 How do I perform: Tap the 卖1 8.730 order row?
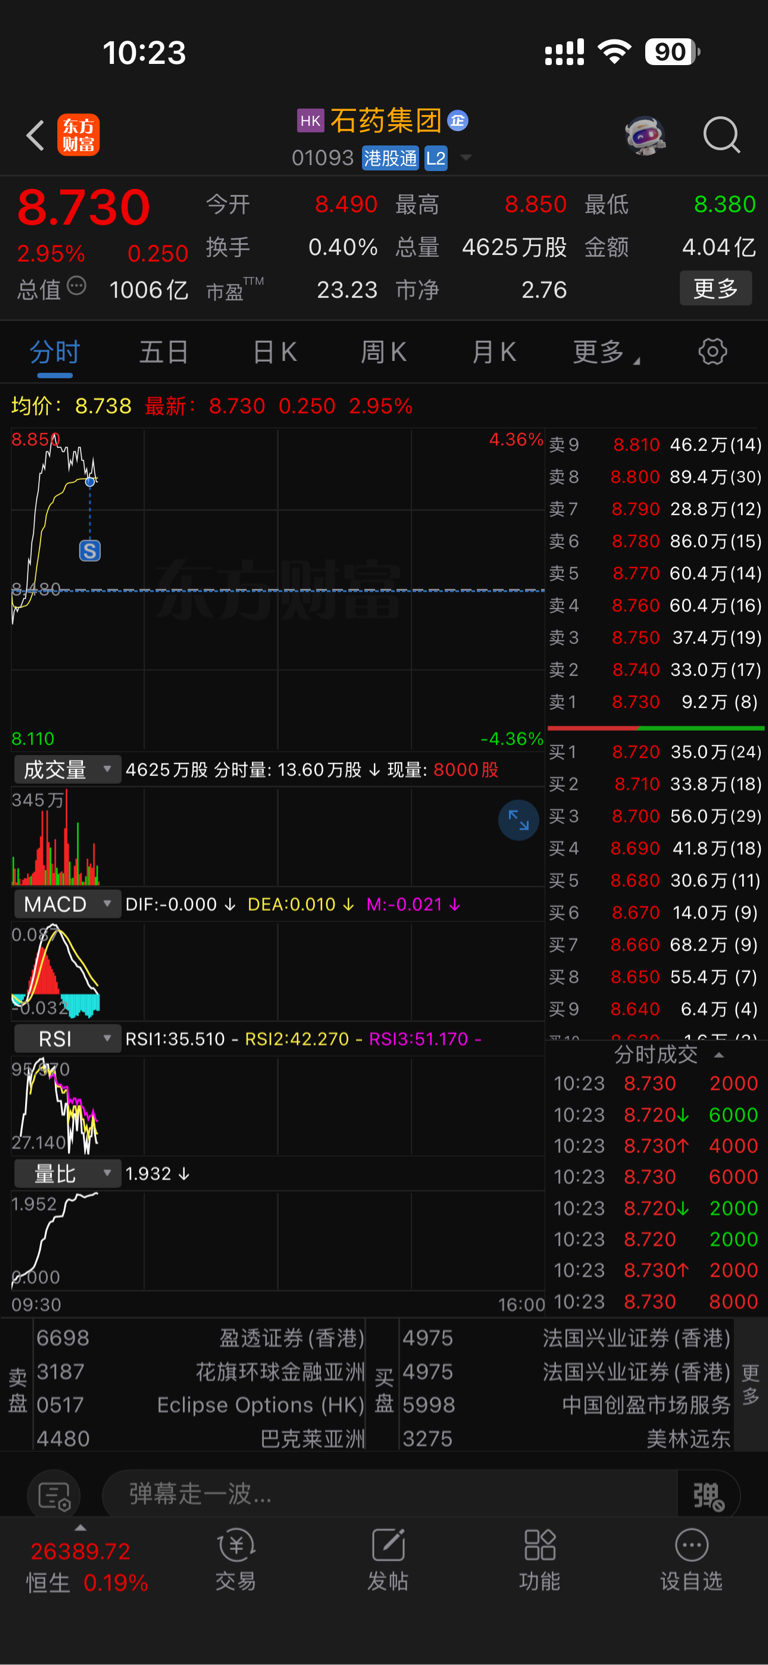click(x=655, y=702)
